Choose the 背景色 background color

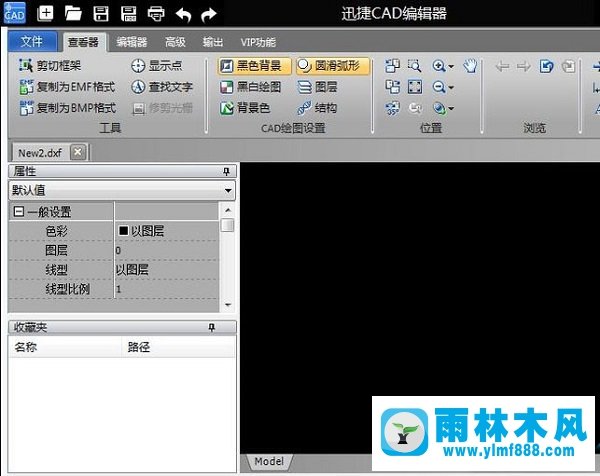coord(245,108)
